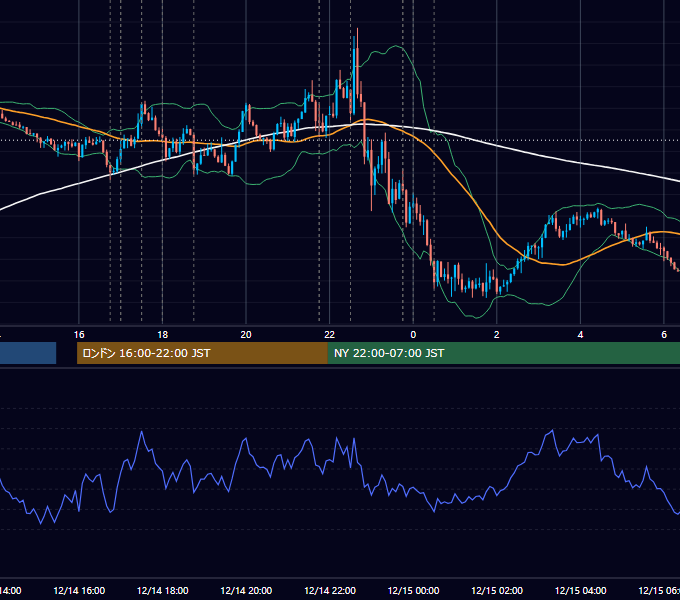Select hour label 16 on price chart axis
The image size is (680, 600).
click(79, 335)
